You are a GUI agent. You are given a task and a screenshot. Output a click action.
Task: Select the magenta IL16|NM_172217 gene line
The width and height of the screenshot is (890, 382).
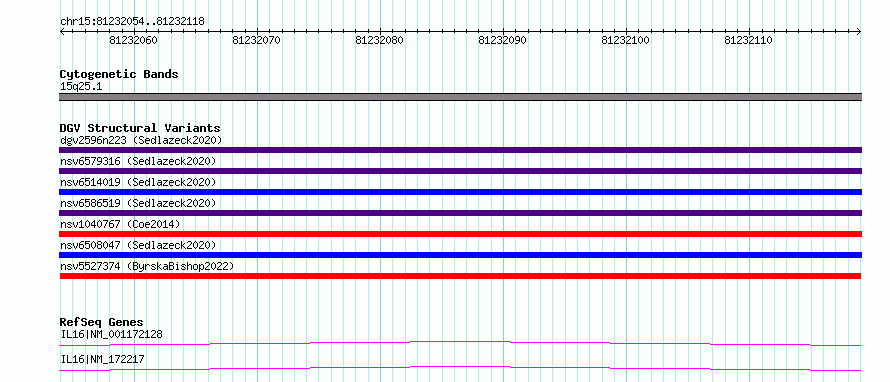(x=460, y=368)
